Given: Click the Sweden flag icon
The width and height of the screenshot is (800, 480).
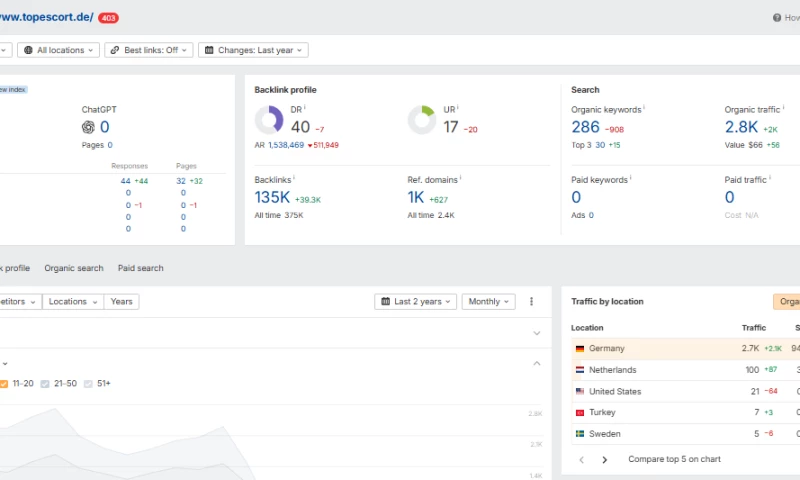Looking at the screenshot, I should click(580, 434).
